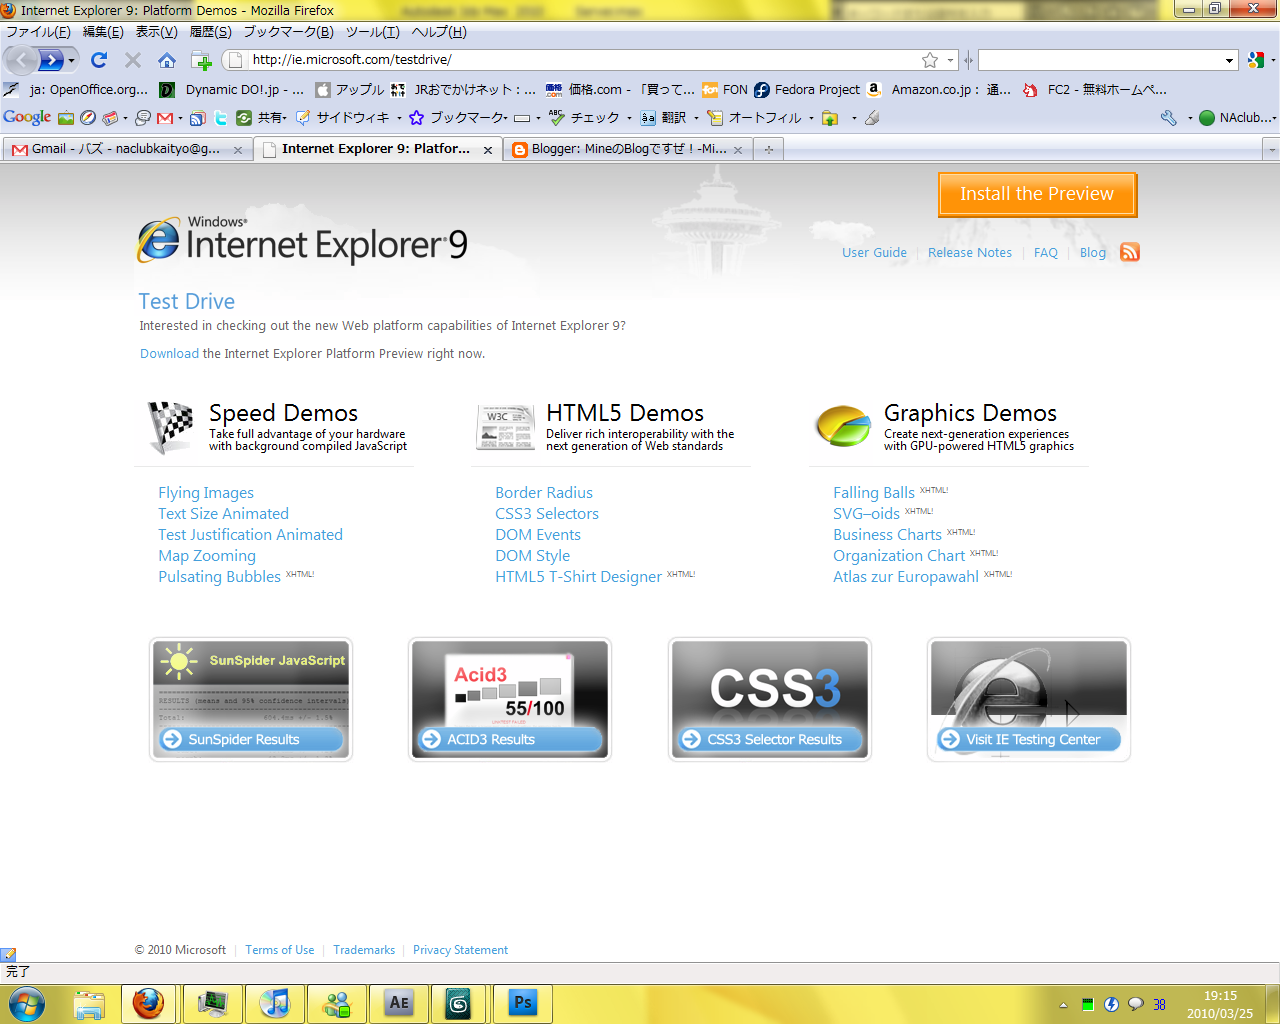Click the Translate toolbar button

coord(663,118)
